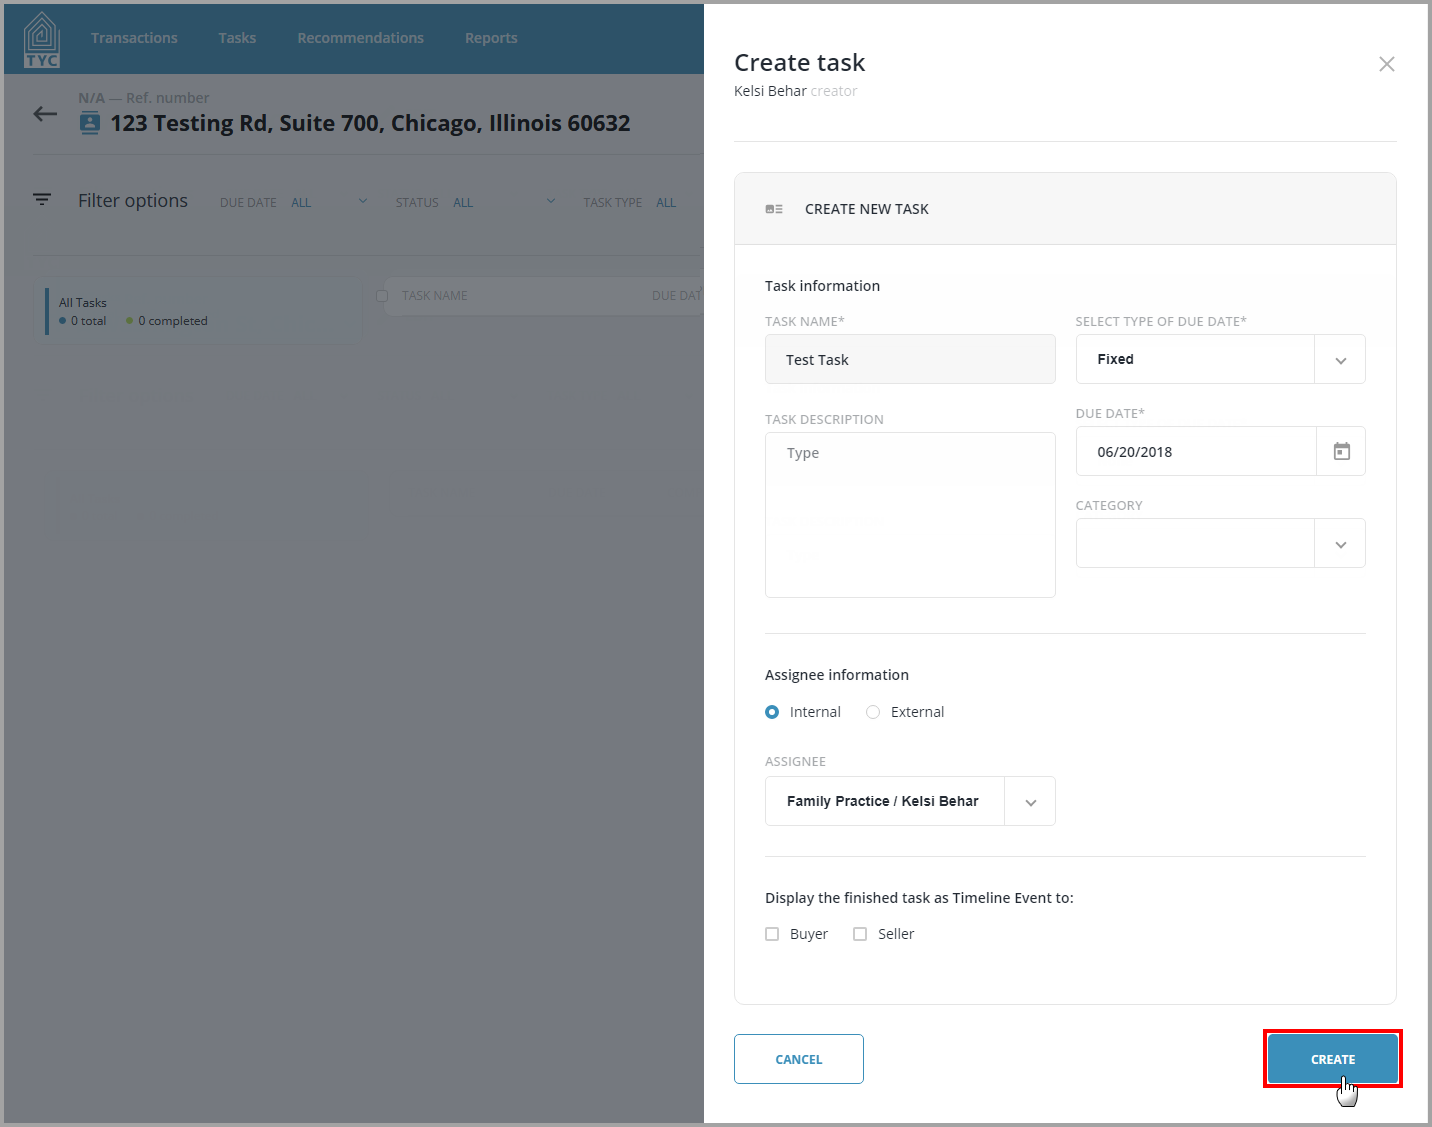Click the Filter options label
Viewport: 1432px width, 1127px height.
pos(133,201)
